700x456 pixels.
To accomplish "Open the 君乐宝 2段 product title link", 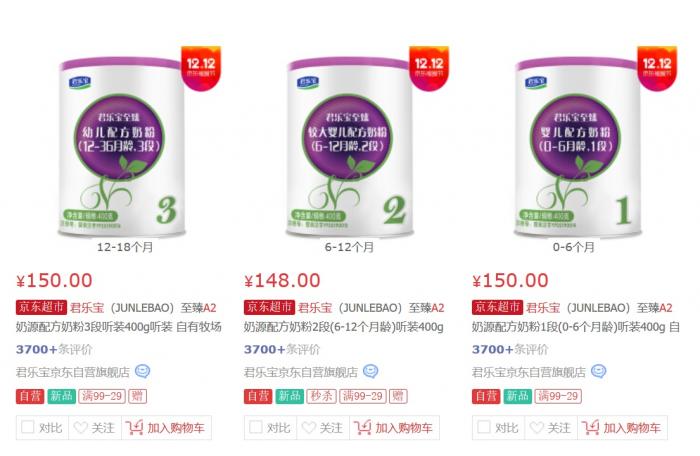I will pos(344,318).
